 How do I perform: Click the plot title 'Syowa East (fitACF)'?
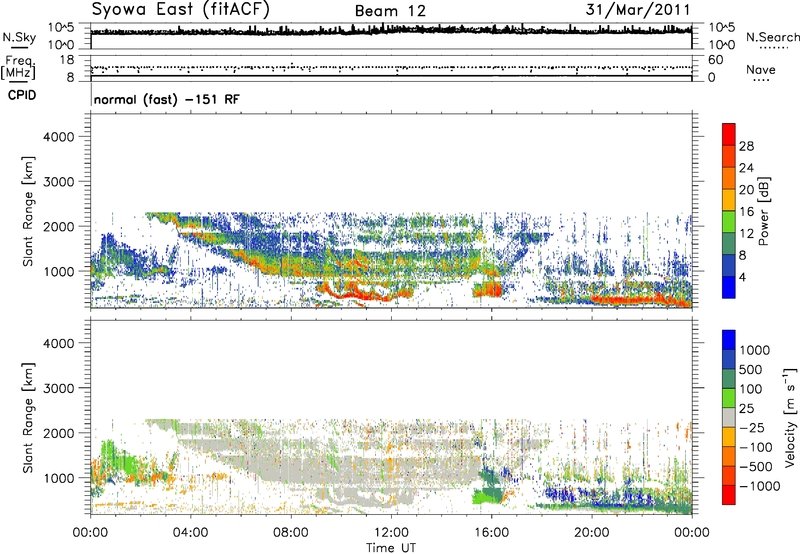coord(180,9)
